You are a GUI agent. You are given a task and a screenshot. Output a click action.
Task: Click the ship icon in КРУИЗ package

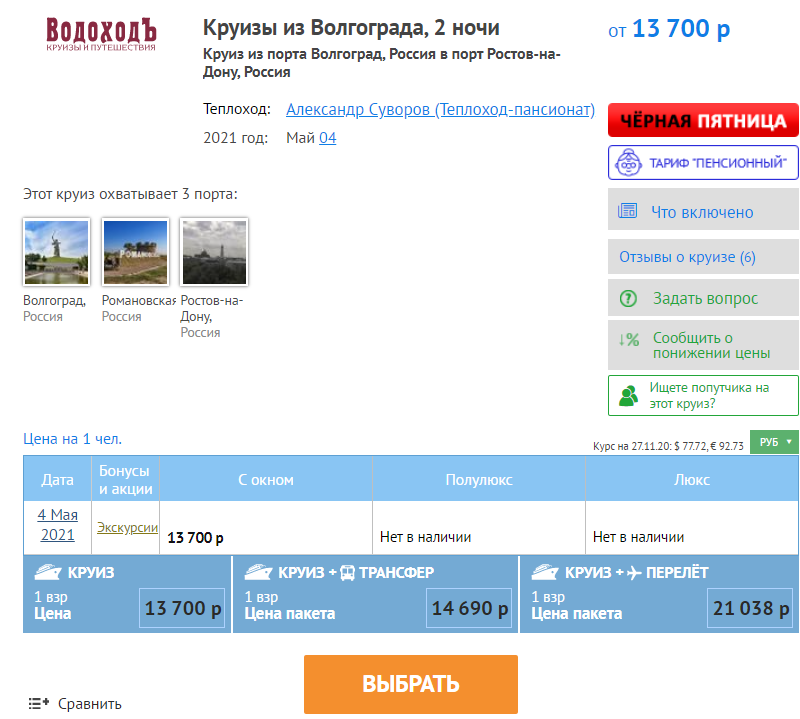(48, 572)
